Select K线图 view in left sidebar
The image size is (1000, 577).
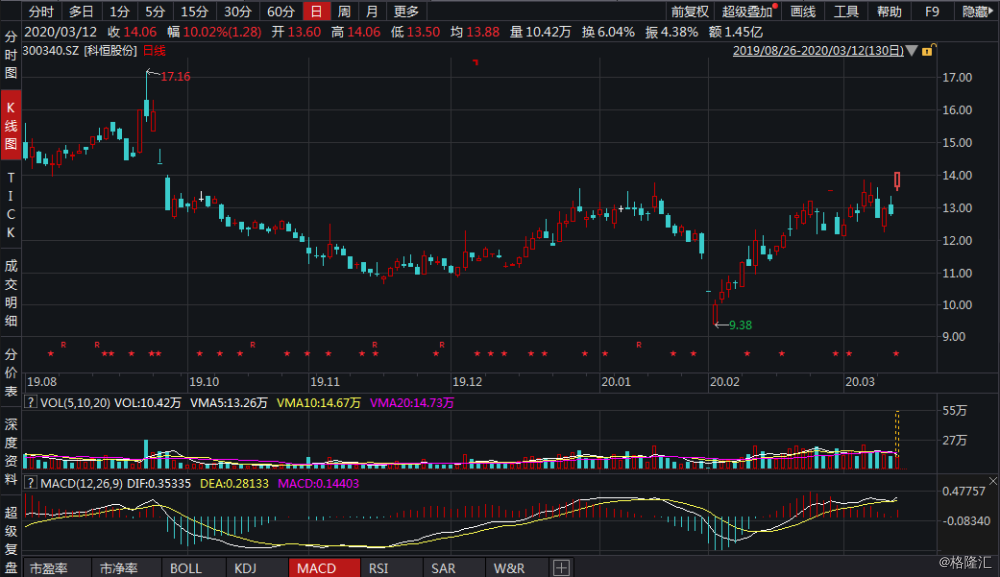pyautogui.click(x=11, y=126)
